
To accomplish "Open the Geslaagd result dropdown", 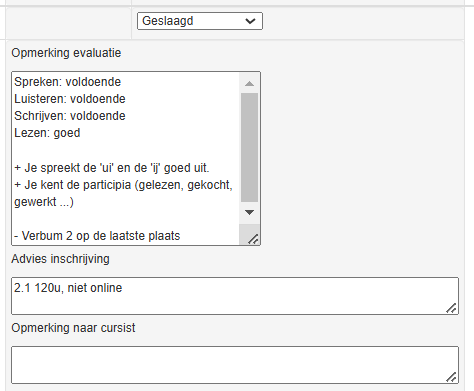I will [200, 21].
